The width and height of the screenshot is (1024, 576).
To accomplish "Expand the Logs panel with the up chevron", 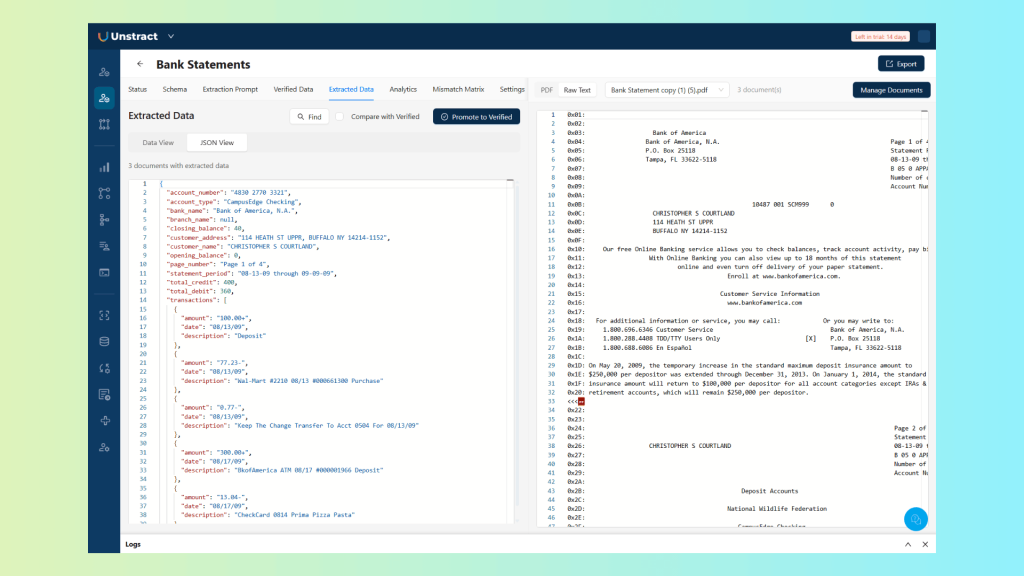I will click(x=908, y=544).
